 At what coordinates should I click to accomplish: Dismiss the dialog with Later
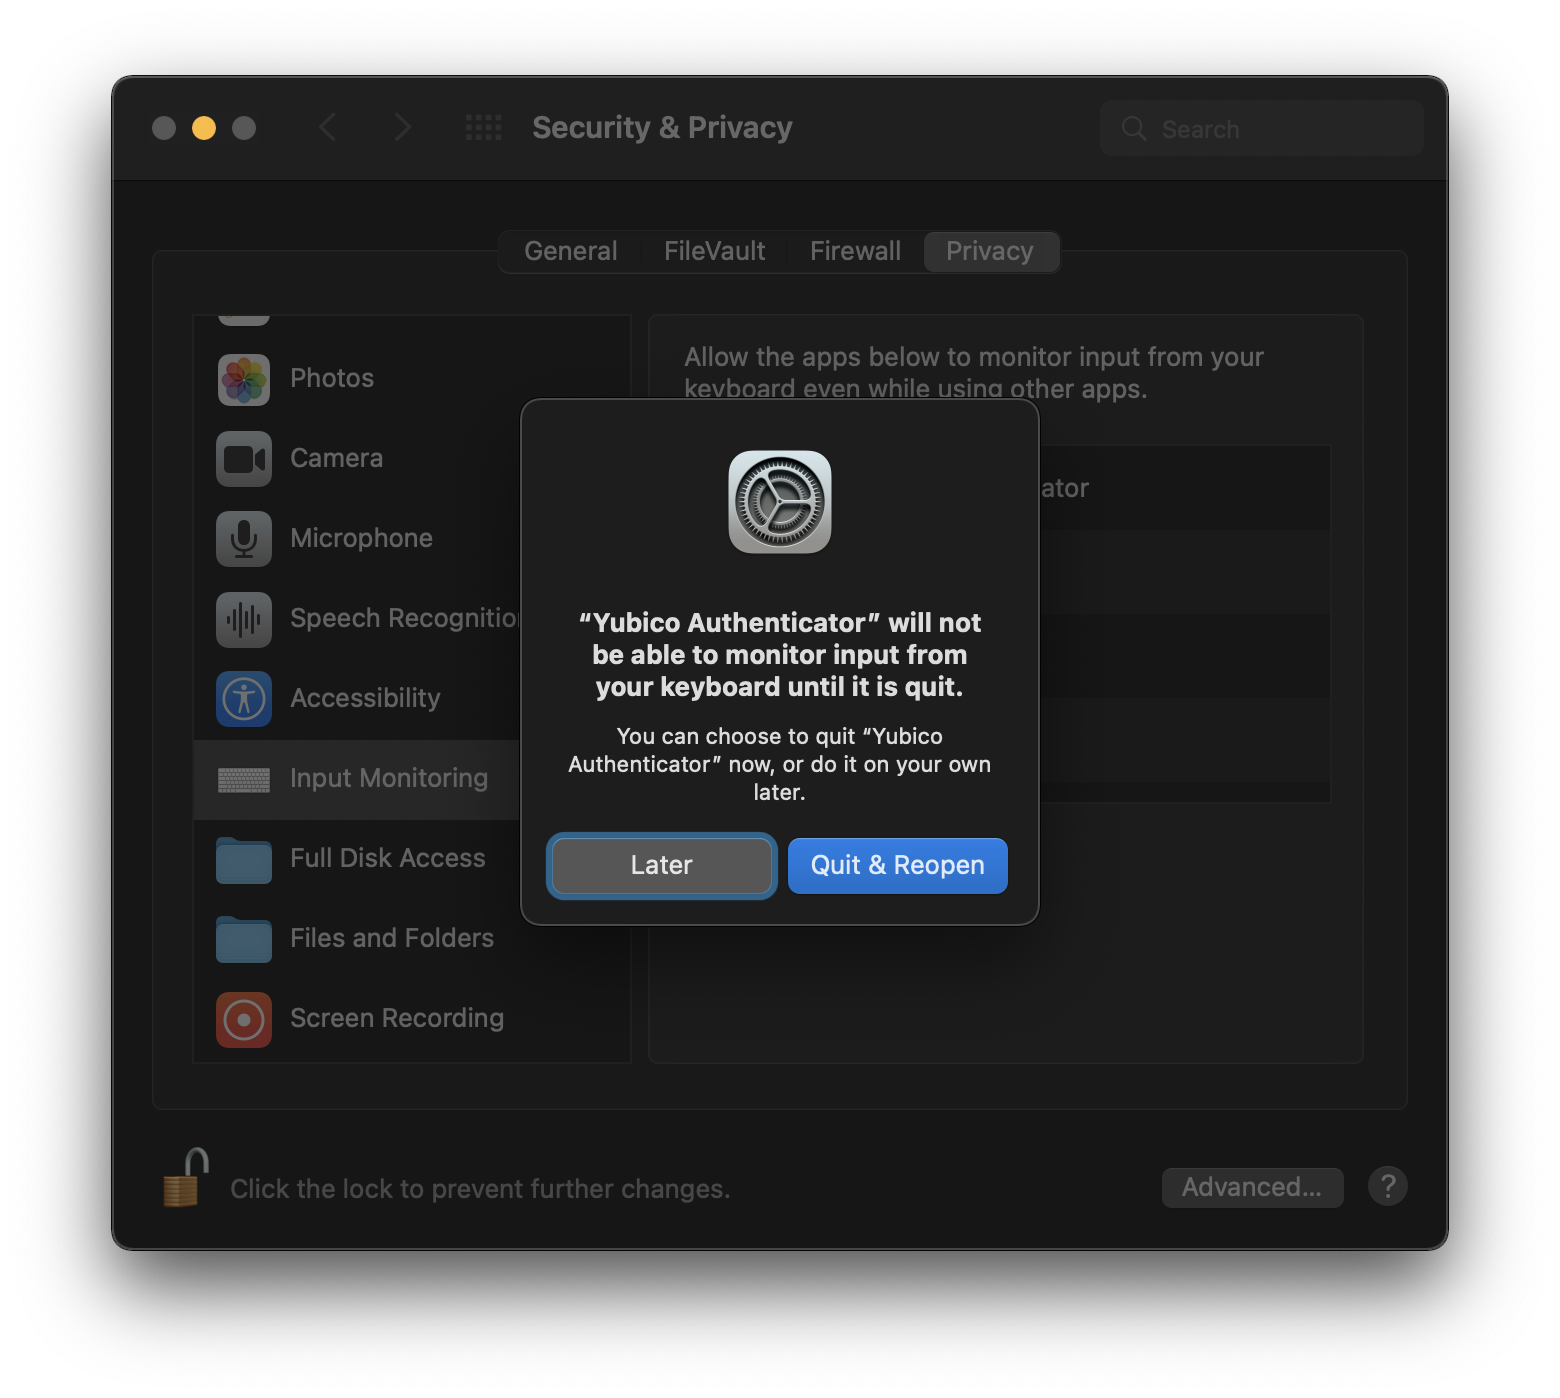[661, 865]
